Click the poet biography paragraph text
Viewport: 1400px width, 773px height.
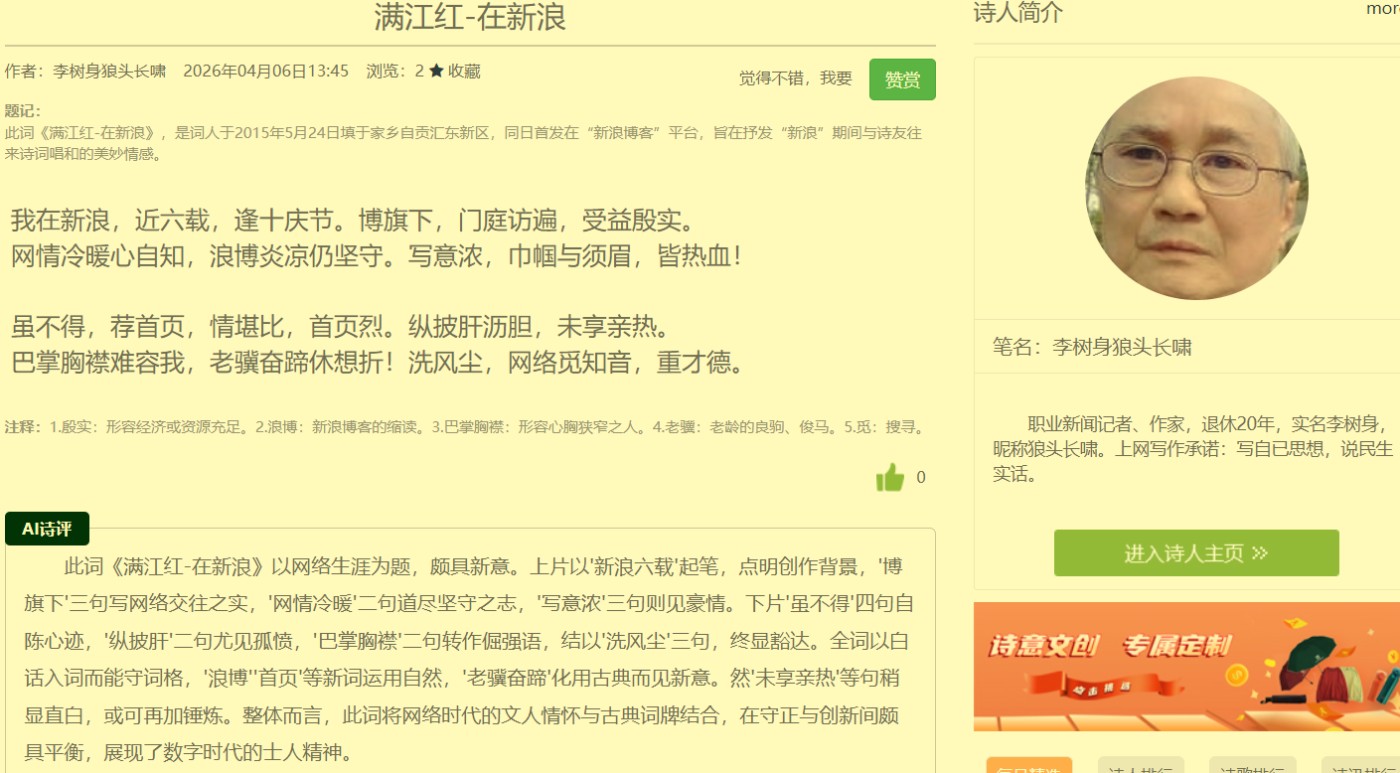coord(1192,448)
